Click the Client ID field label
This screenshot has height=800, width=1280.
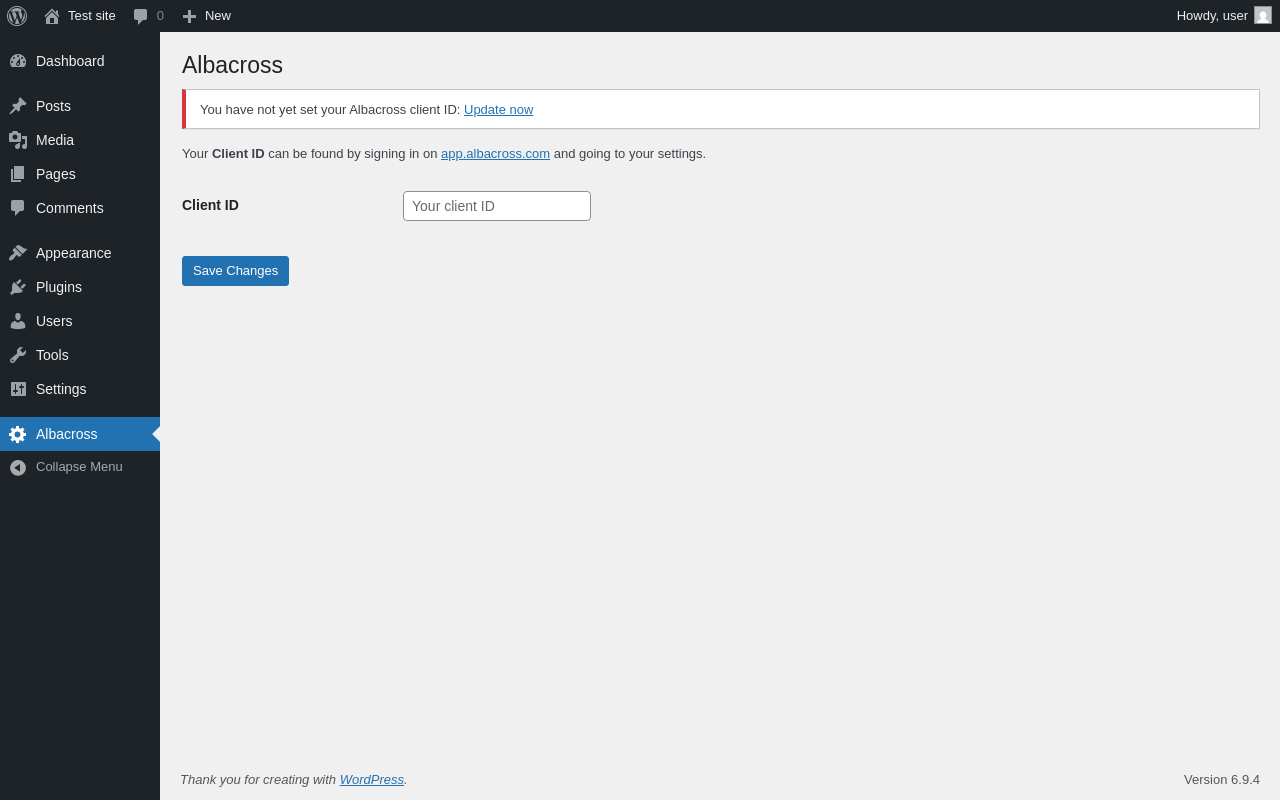[x=210, y=205]
